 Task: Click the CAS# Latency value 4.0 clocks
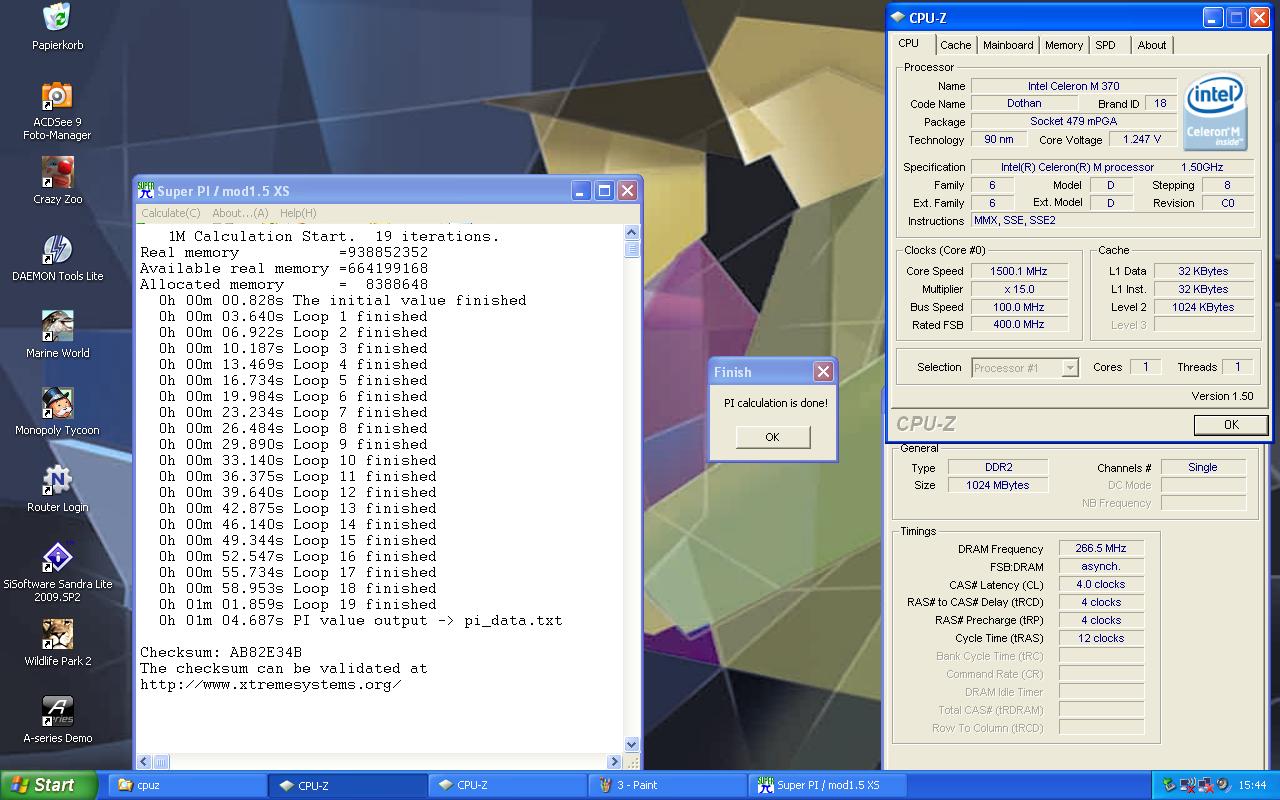pyautogui.click(x=1101, y=585)
